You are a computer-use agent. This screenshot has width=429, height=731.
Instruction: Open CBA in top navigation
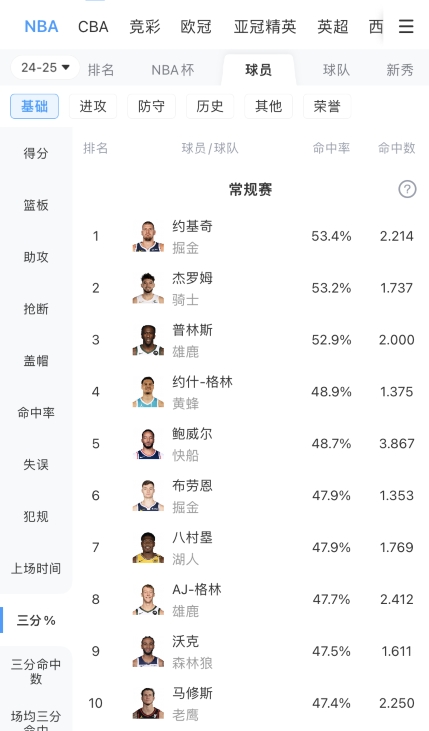pos(93,27)
